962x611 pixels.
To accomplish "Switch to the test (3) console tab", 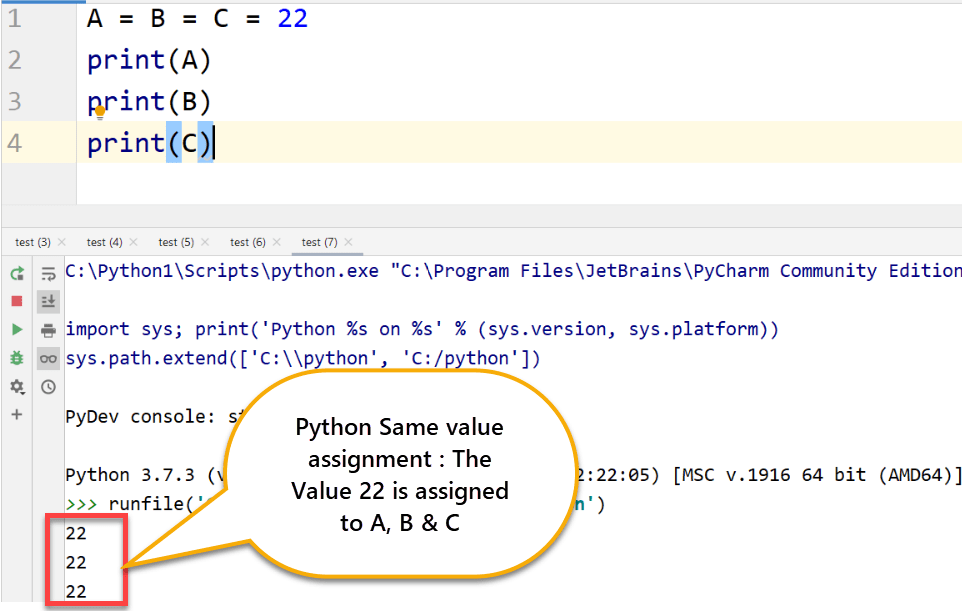I will (x=32, y=242).
